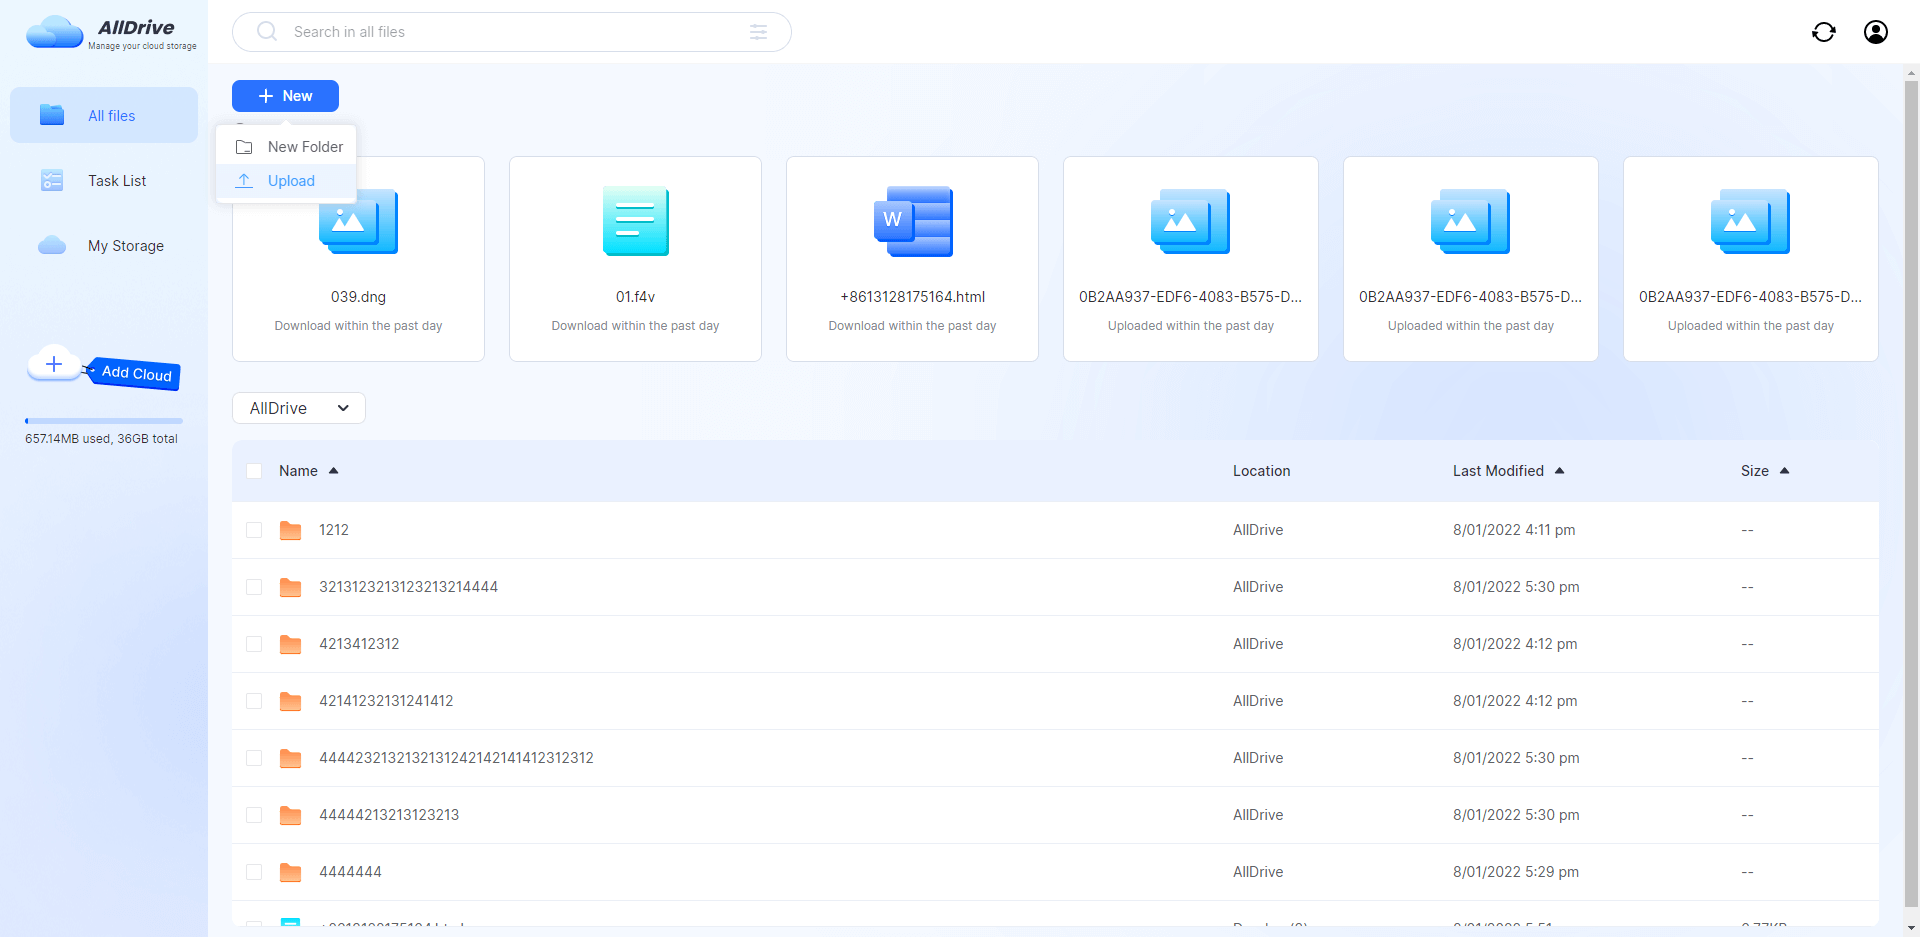
Task: Go to Task List section
Action: point(104,180)
